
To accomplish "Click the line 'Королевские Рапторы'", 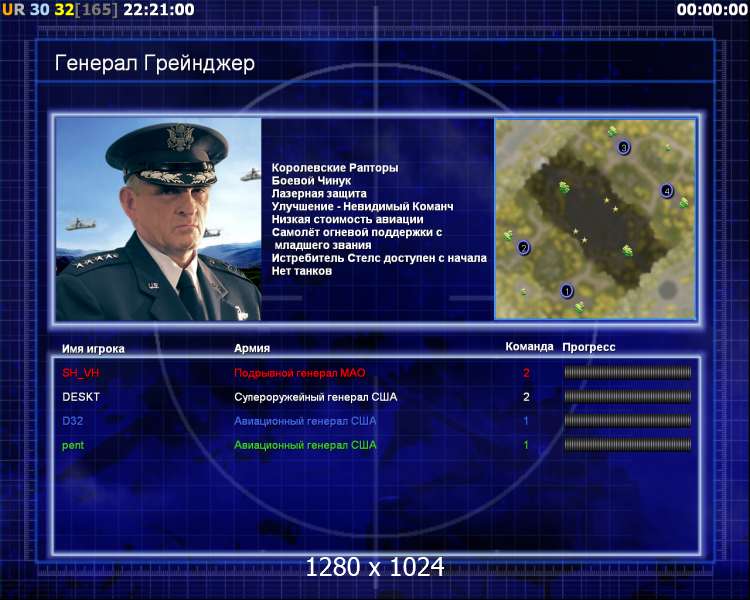I will point(335,168).
